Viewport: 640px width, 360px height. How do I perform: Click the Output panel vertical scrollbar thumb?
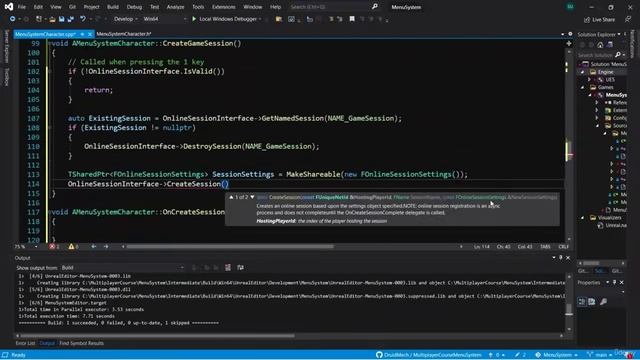coord(569,309)
